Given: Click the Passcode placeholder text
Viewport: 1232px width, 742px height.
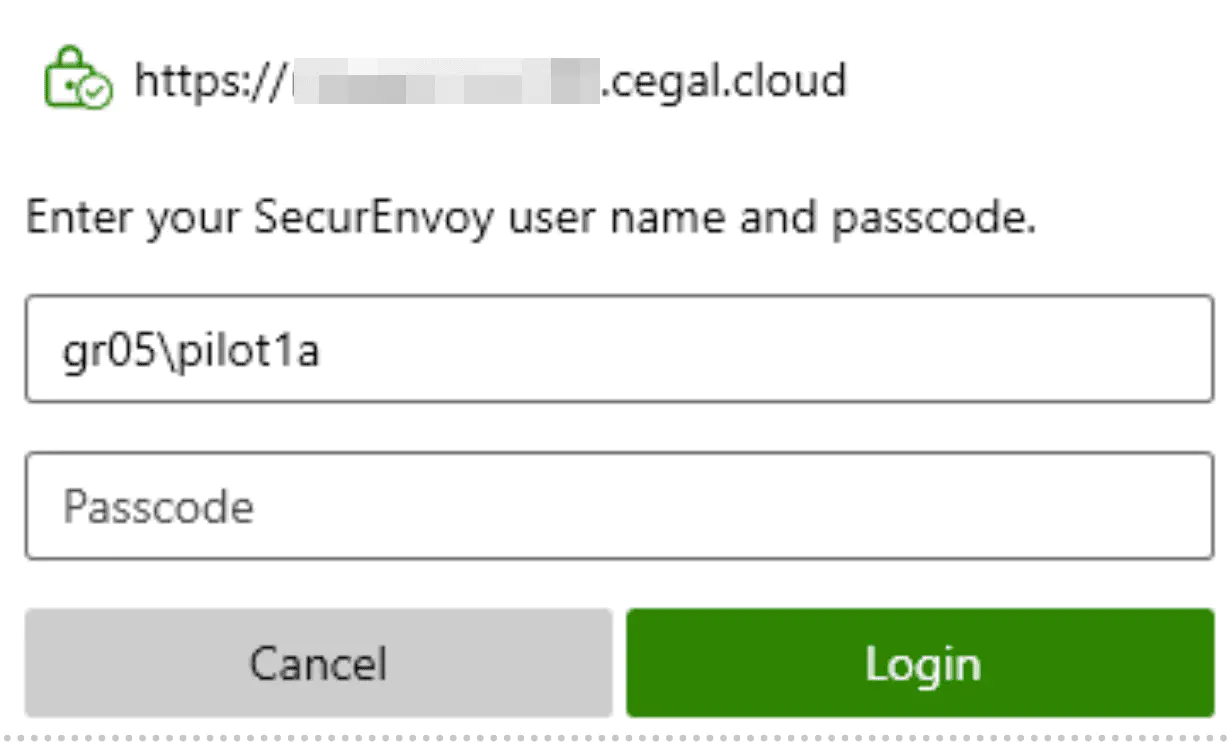Looking at the screenshot, I should [x=158, y=507].
